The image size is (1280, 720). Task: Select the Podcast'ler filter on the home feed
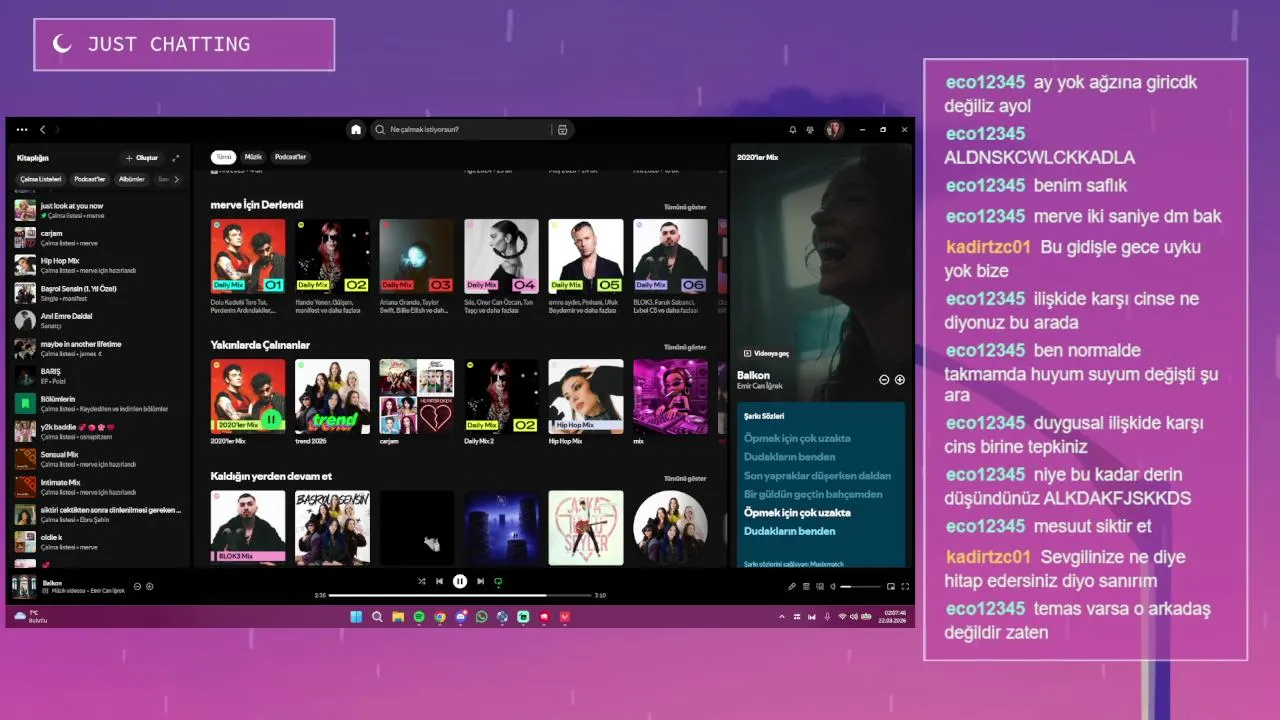coord(291,157)
